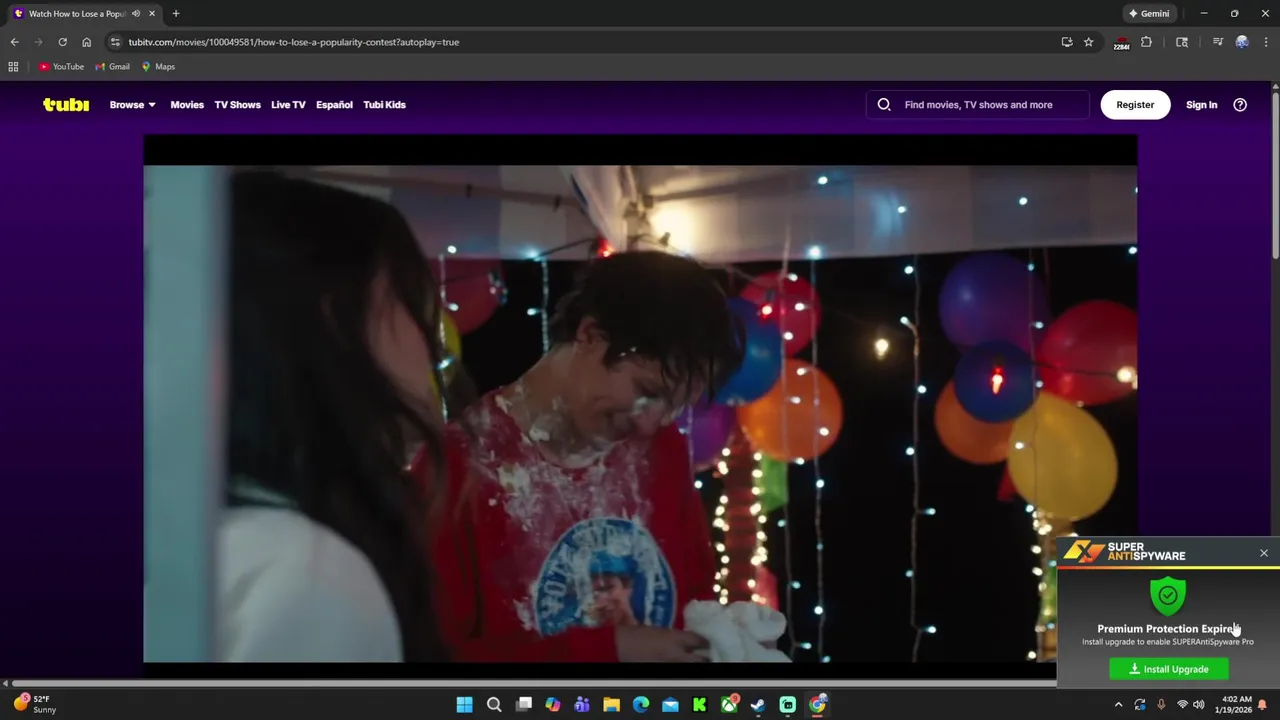
Task: Close the Tubi browser tab
Action: 152,14
